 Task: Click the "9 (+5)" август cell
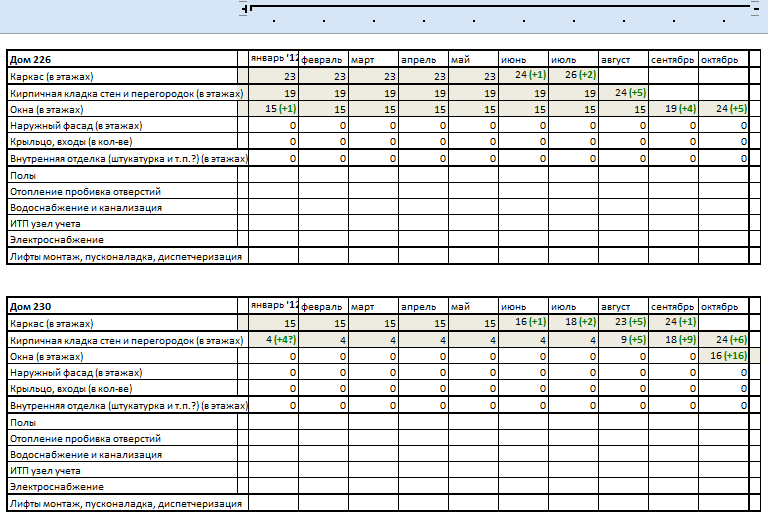[x=623, y=340]
